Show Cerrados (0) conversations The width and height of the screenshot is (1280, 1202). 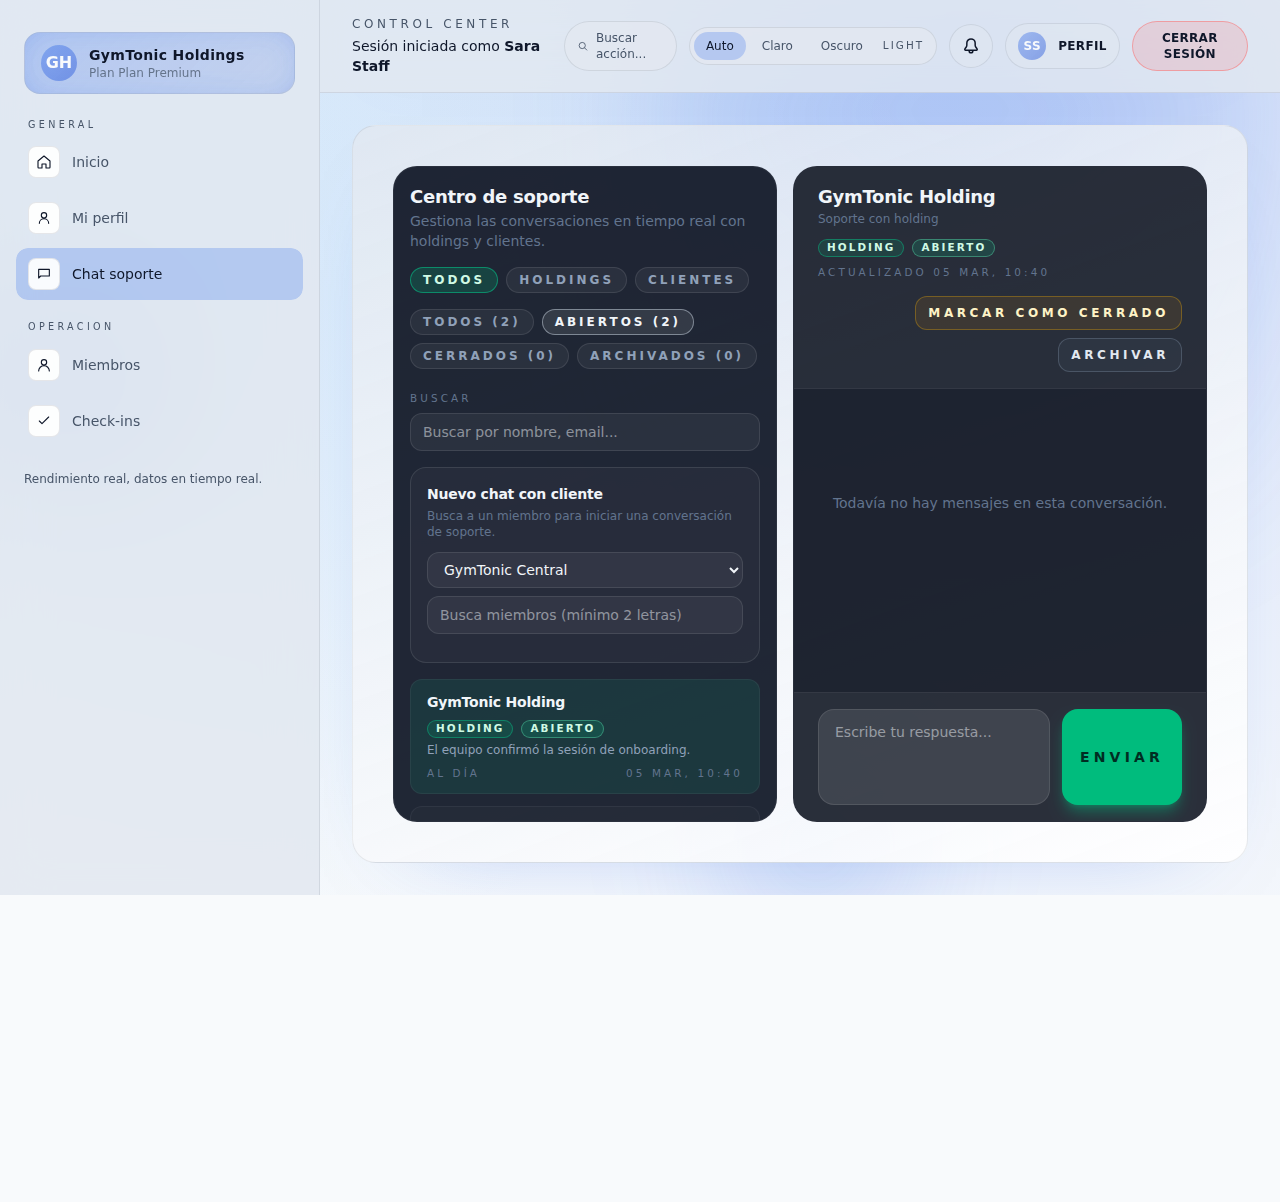pyautogui.click(x=489, y=356)
